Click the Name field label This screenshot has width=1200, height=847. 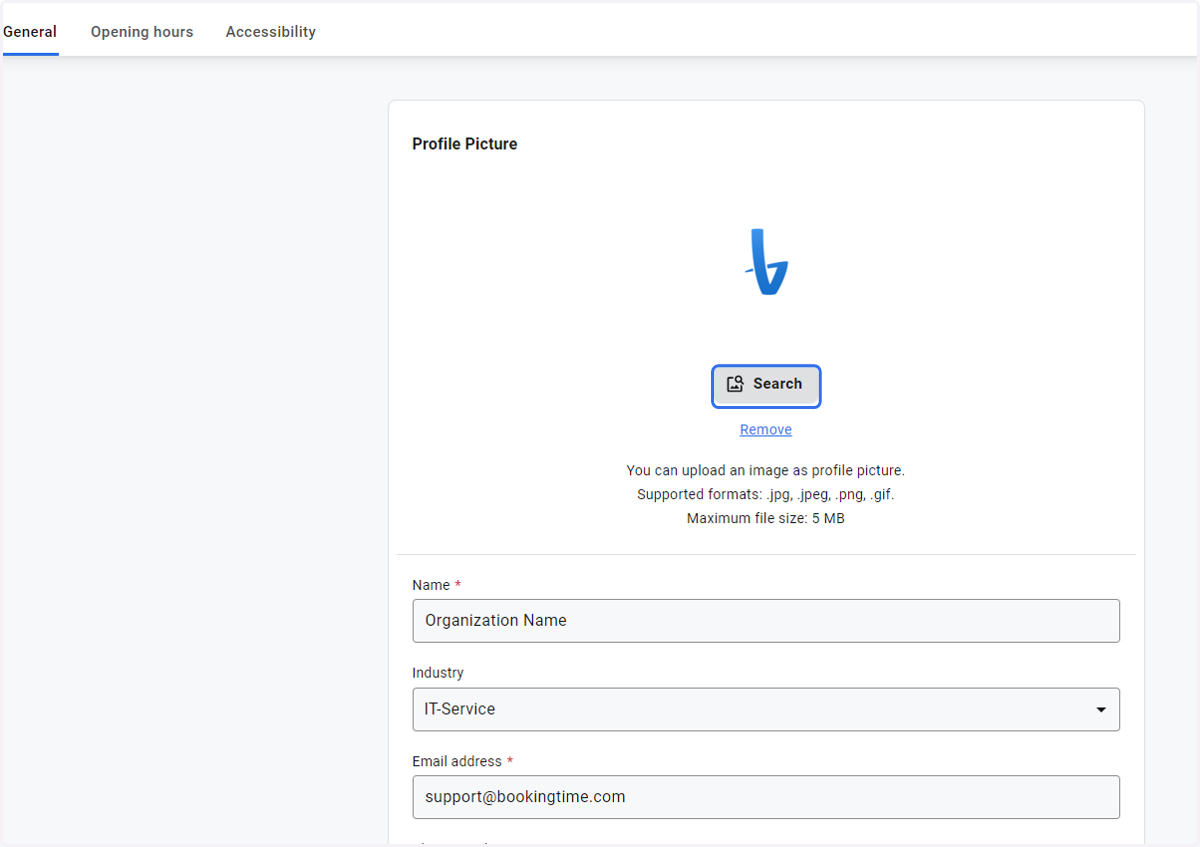coord(431,585)
